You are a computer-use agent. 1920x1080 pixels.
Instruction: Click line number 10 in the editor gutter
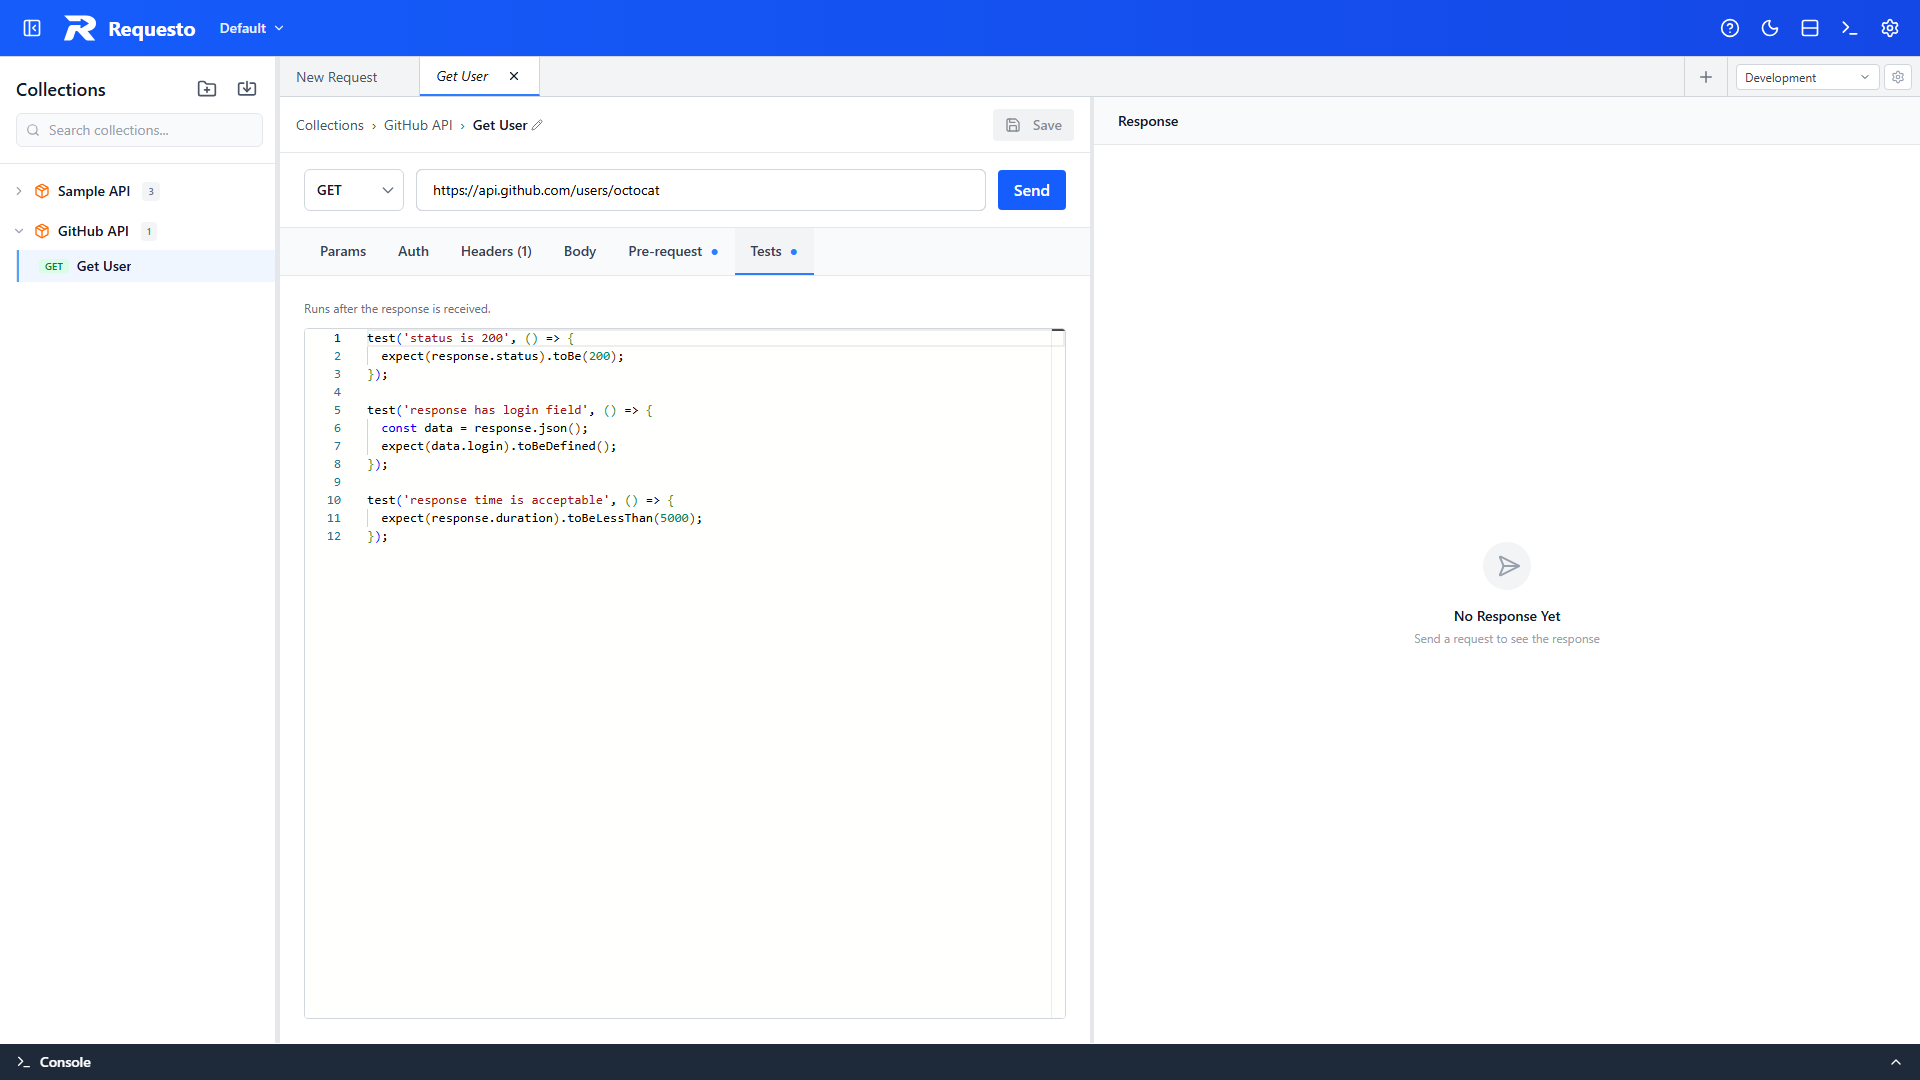[334, 500]
